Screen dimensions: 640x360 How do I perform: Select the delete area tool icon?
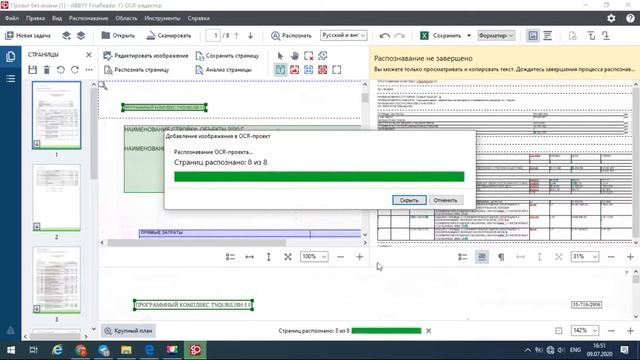point(309,56)
